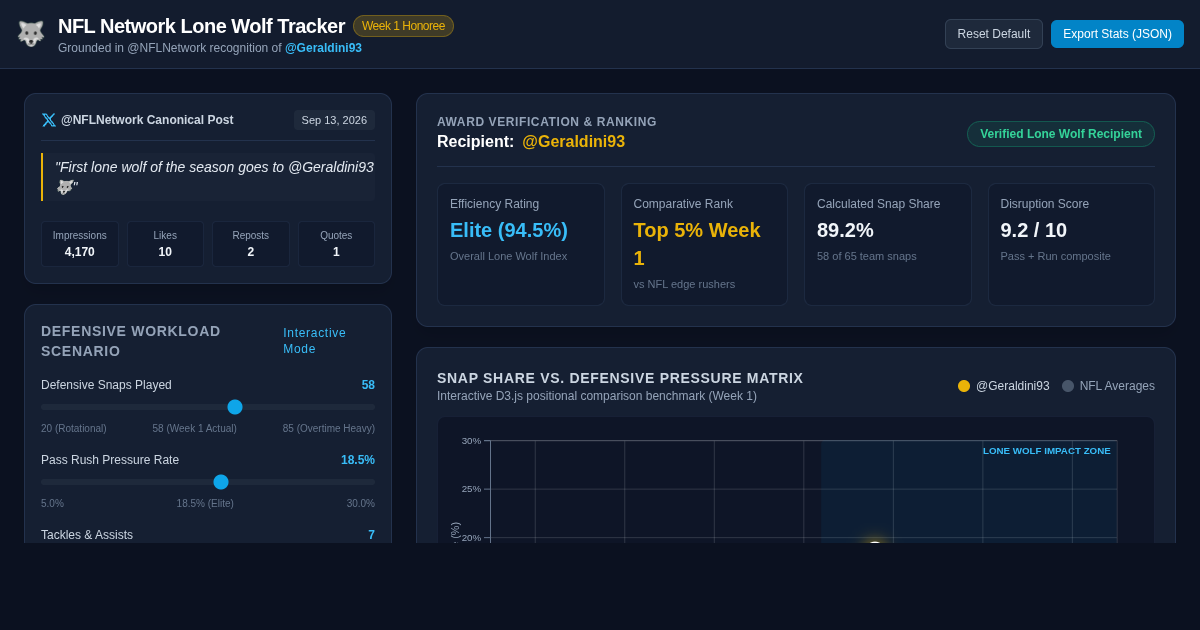Open the @Geraldini93 link in header subtitle

click(x=323, y=48)
